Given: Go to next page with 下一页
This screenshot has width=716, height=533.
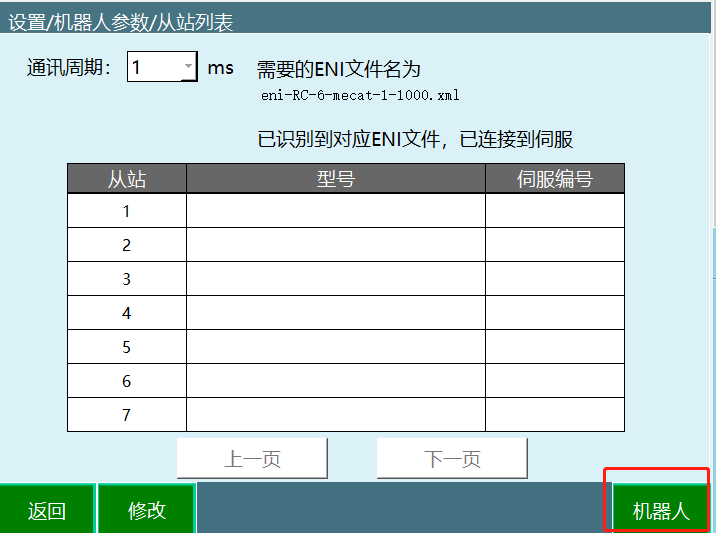Looking at the screenshot, I should 452,459.
